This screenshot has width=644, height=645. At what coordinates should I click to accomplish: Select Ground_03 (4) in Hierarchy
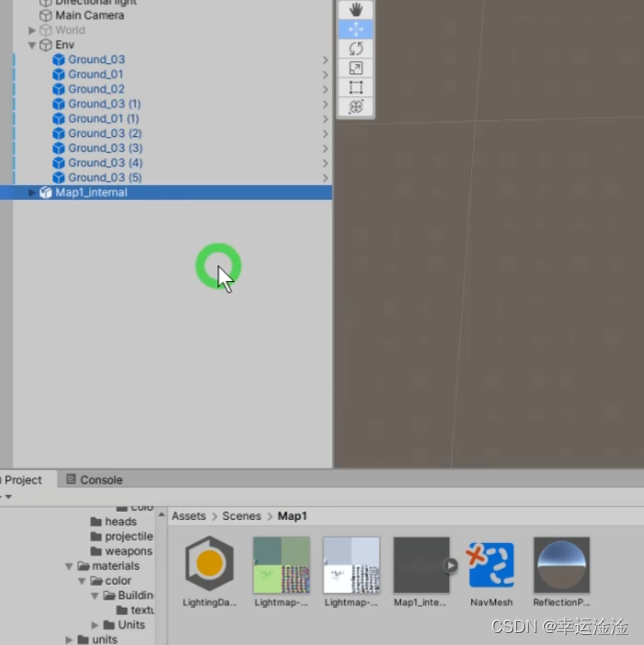tap(105, 163)
